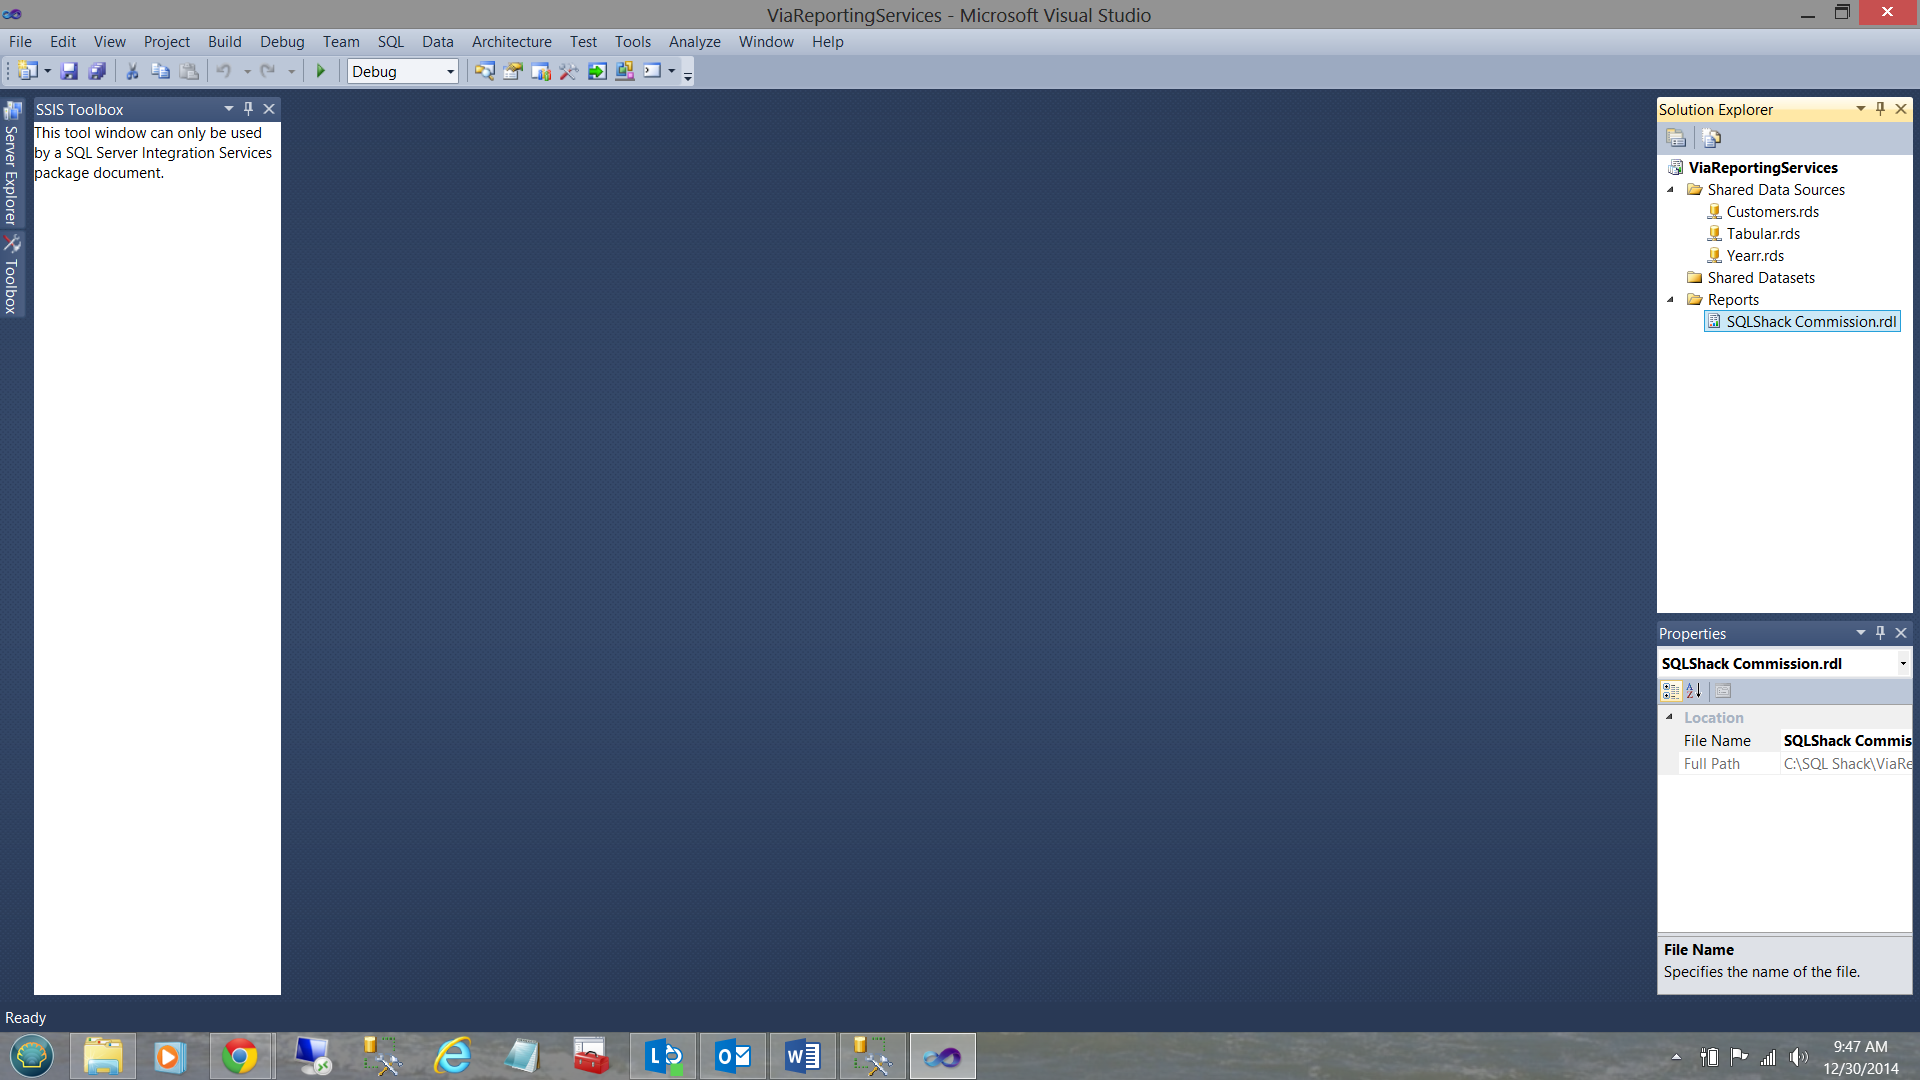Click the Cut scissors icon

131,71
